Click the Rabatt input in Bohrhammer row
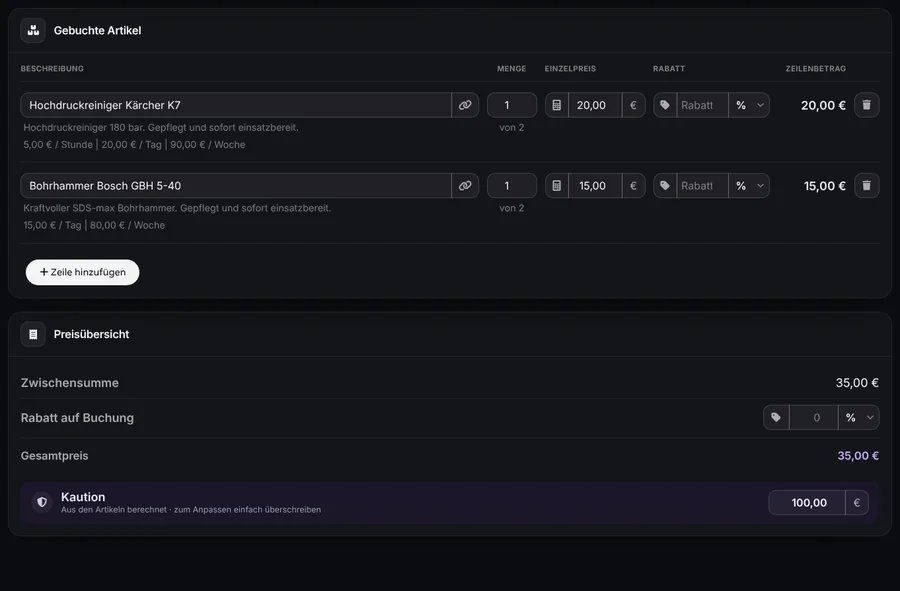This screenshot has height=591, width=900. [x=702, y=186]
